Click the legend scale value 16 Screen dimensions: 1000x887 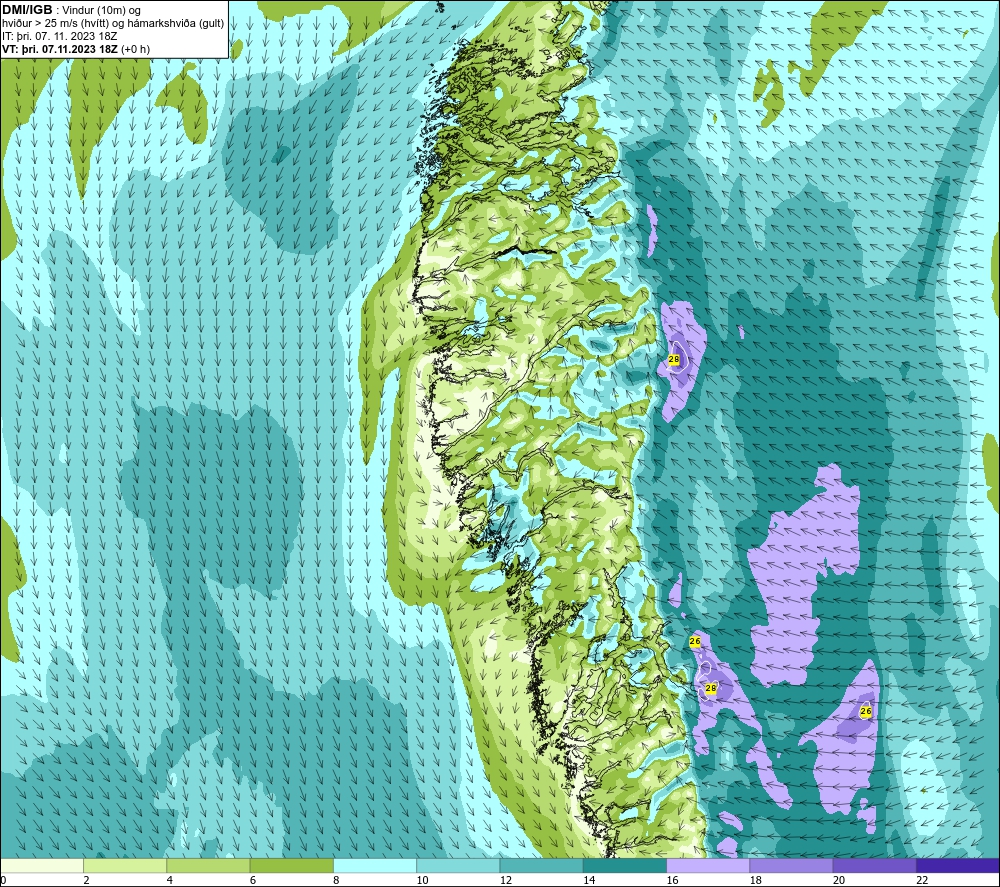click(672, 880)
